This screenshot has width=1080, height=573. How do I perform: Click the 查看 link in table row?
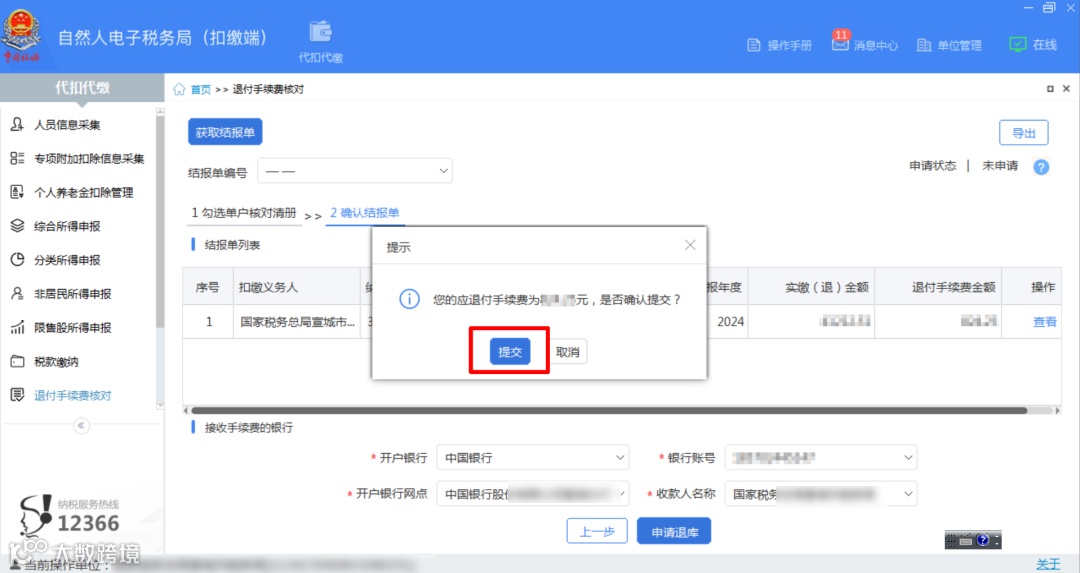(1044, 322)
